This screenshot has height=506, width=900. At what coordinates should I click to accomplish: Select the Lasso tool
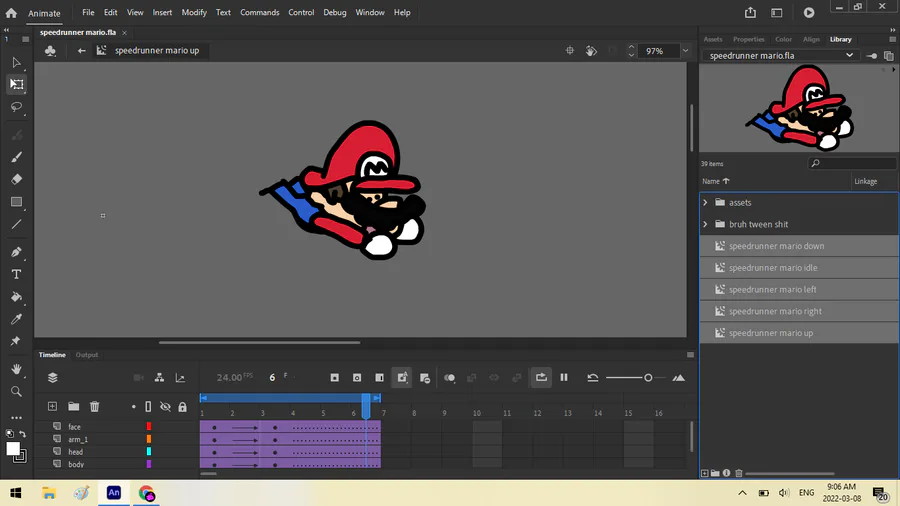(16, 107)
